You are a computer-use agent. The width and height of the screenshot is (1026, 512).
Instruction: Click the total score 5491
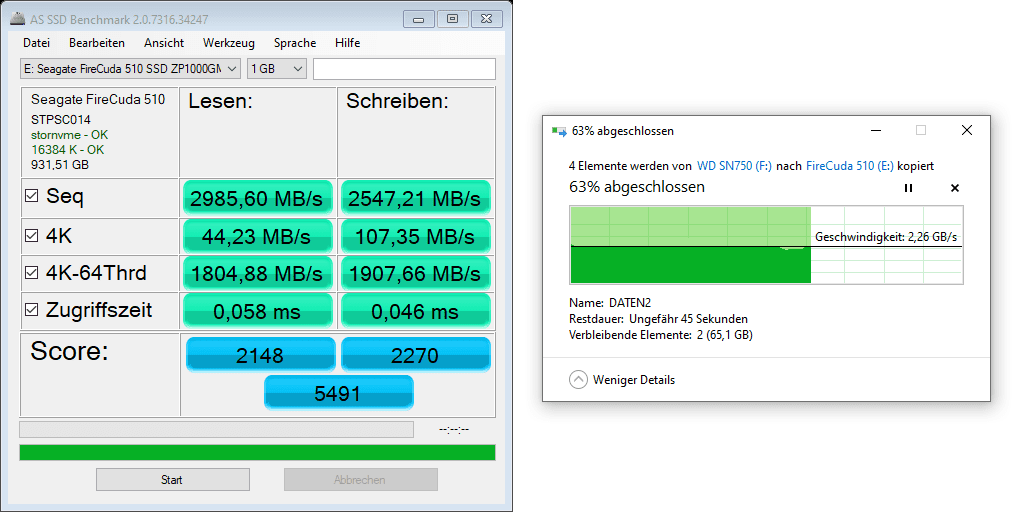click(338, 393)
